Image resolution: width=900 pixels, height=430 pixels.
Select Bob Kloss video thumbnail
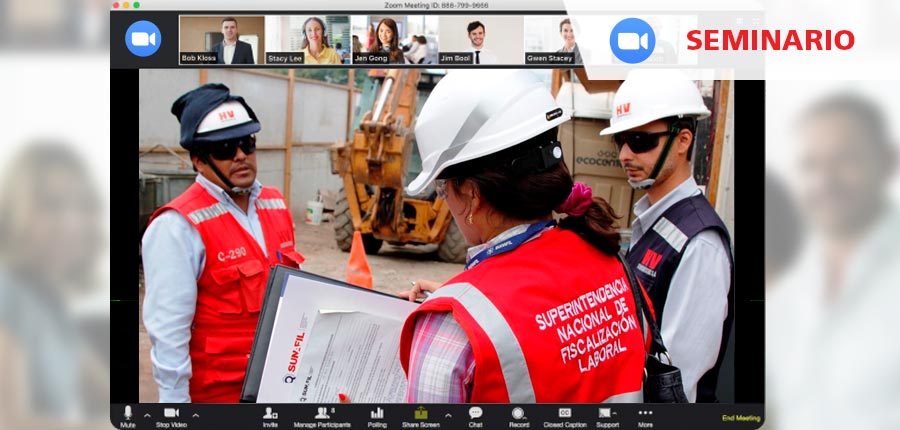click(x=222, y=40)
